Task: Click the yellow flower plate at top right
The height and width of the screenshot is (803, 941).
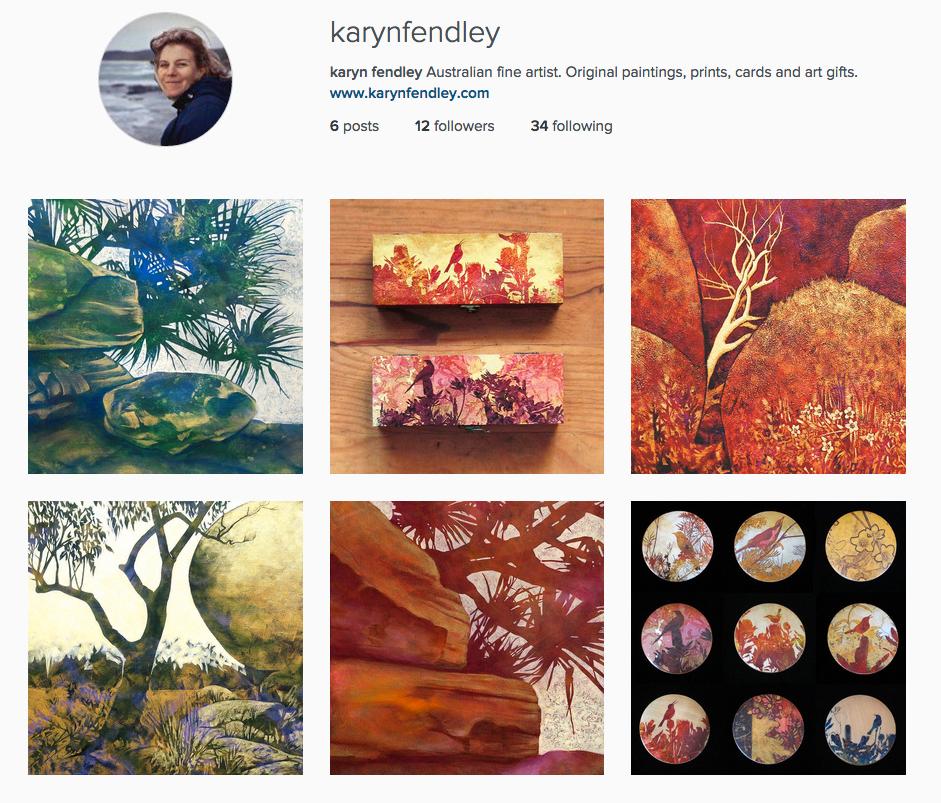Action: pyautogui.click(x=861, y=547)
